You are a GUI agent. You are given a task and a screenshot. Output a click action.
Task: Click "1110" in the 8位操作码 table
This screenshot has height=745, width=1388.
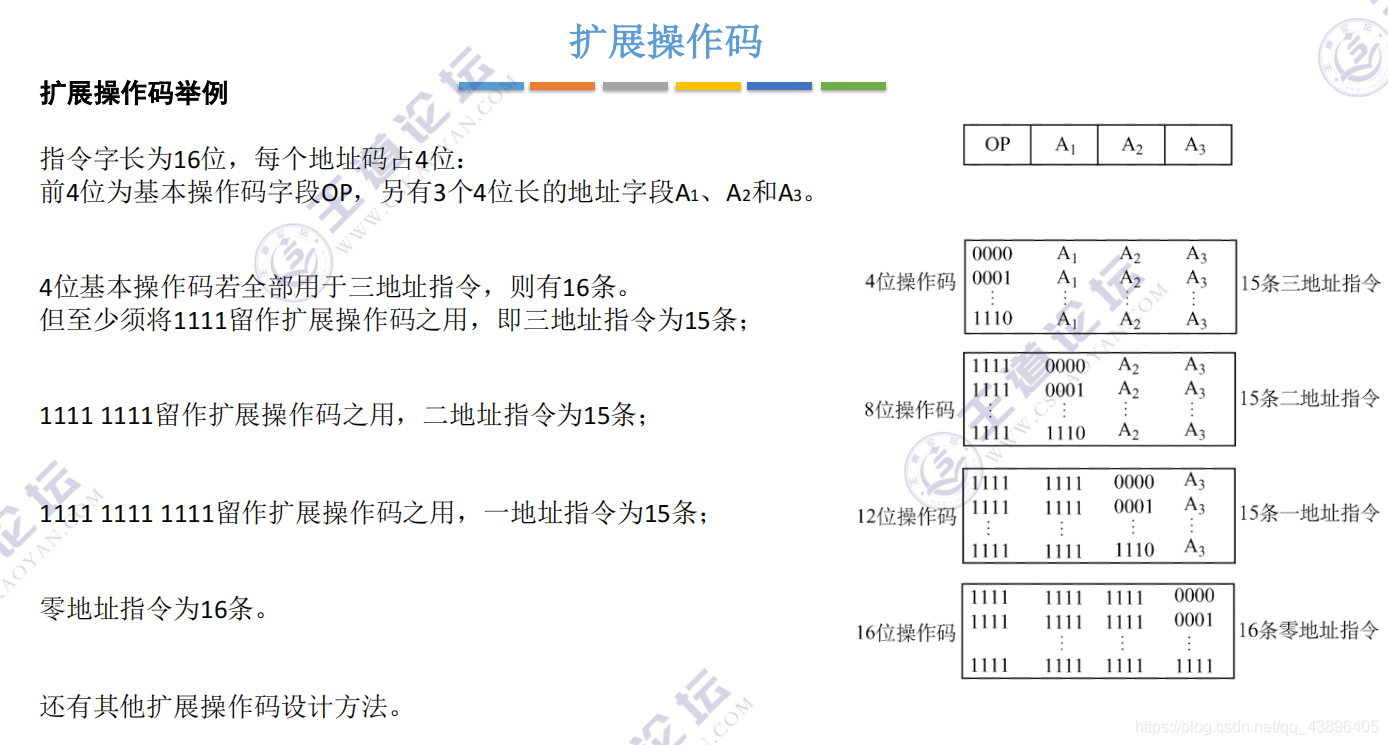click(x=1065, y=433)
